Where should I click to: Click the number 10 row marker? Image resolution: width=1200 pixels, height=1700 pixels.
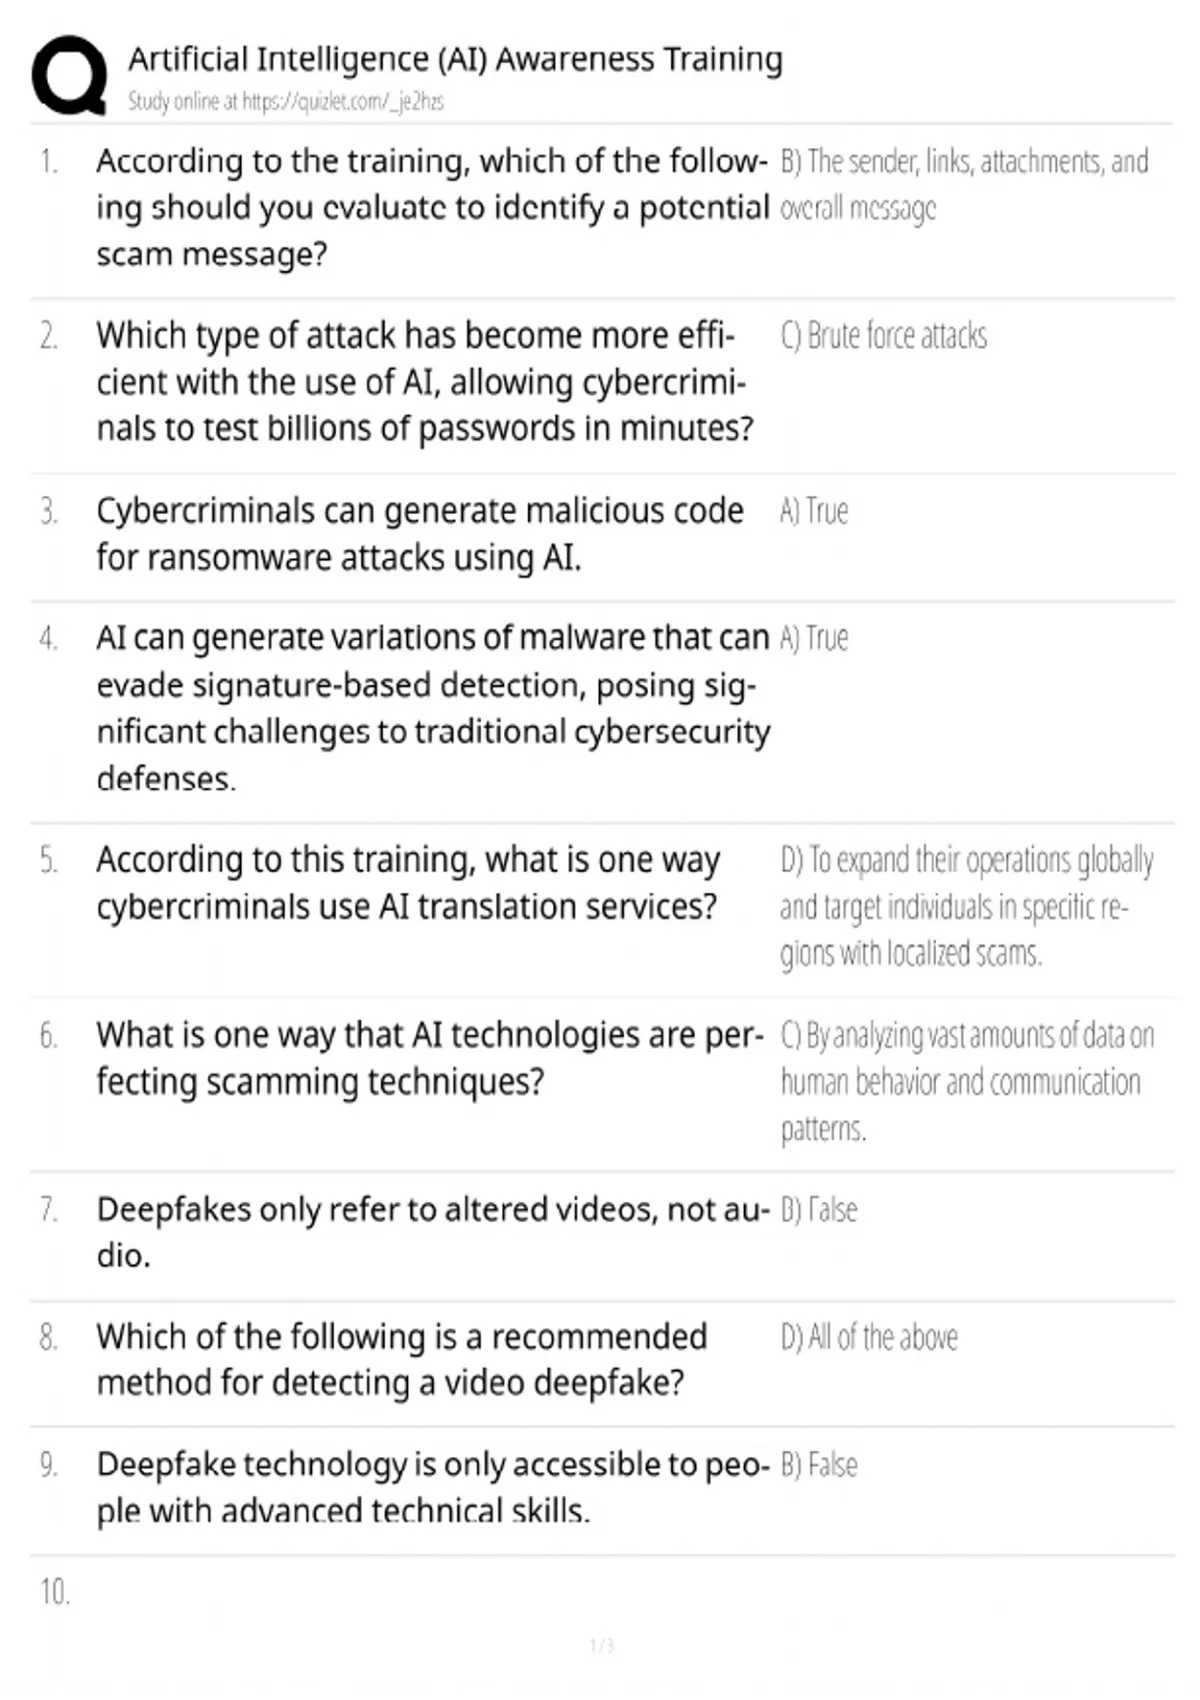click(55, 1591)
